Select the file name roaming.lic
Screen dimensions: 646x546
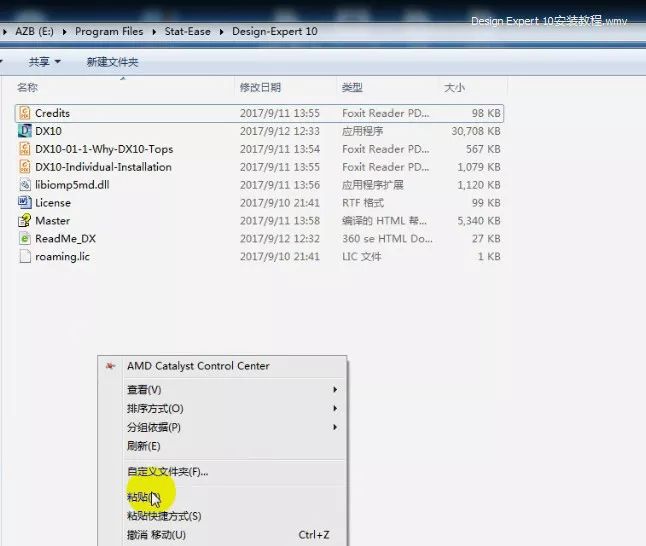tap(62, 257)
